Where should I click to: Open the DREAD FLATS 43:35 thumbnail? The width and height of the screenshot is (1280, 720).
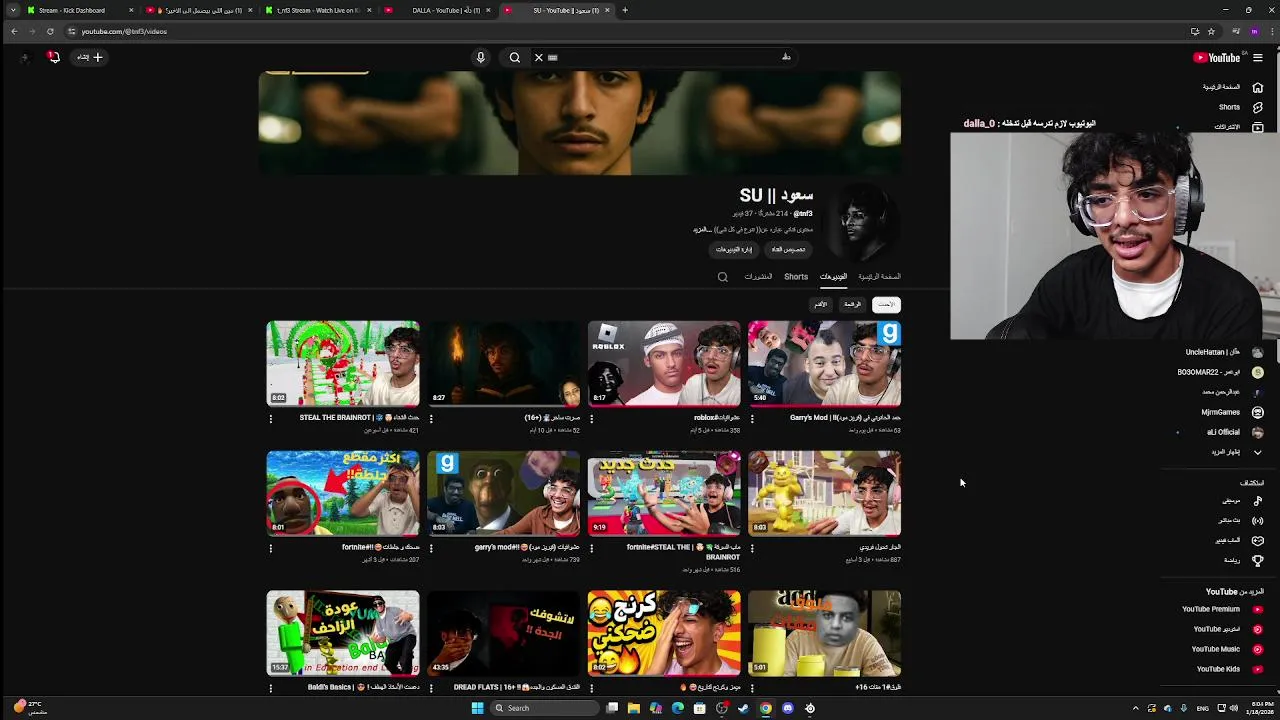pos(503,633)
